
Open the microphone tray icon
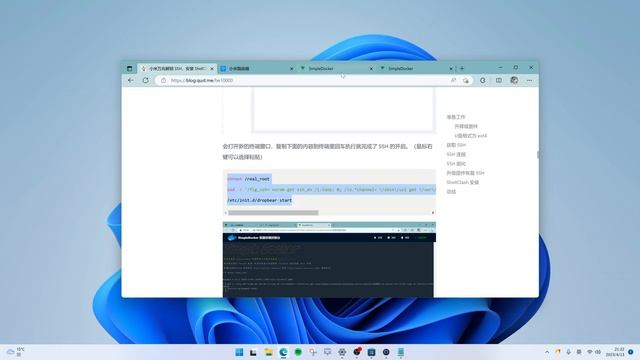point(568,352)
